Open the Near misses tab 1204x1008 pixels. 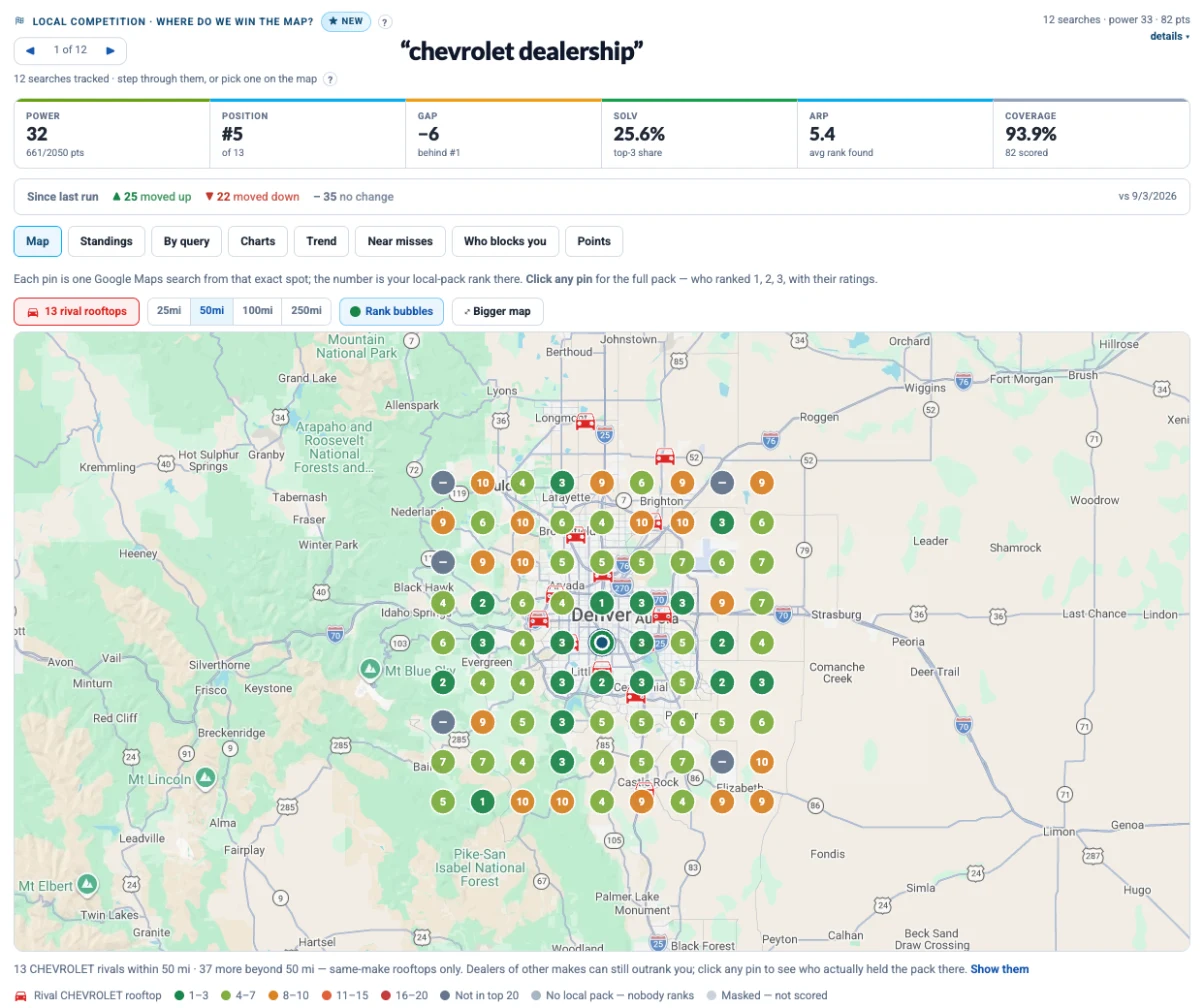(x=400, y=241)
